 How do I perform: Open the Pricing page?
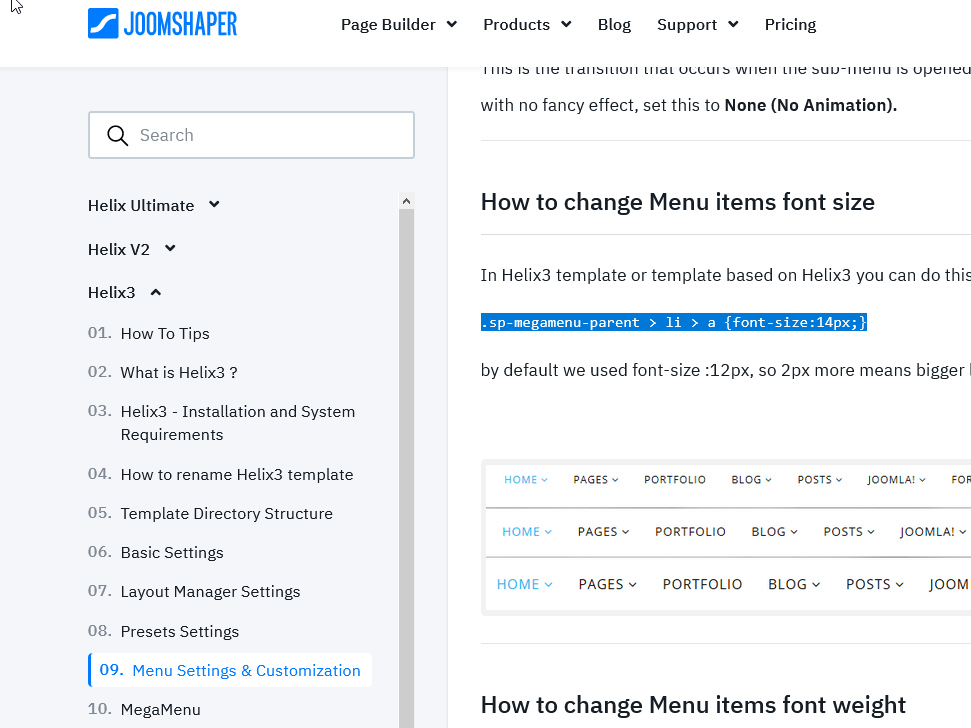tap(790, 24)
